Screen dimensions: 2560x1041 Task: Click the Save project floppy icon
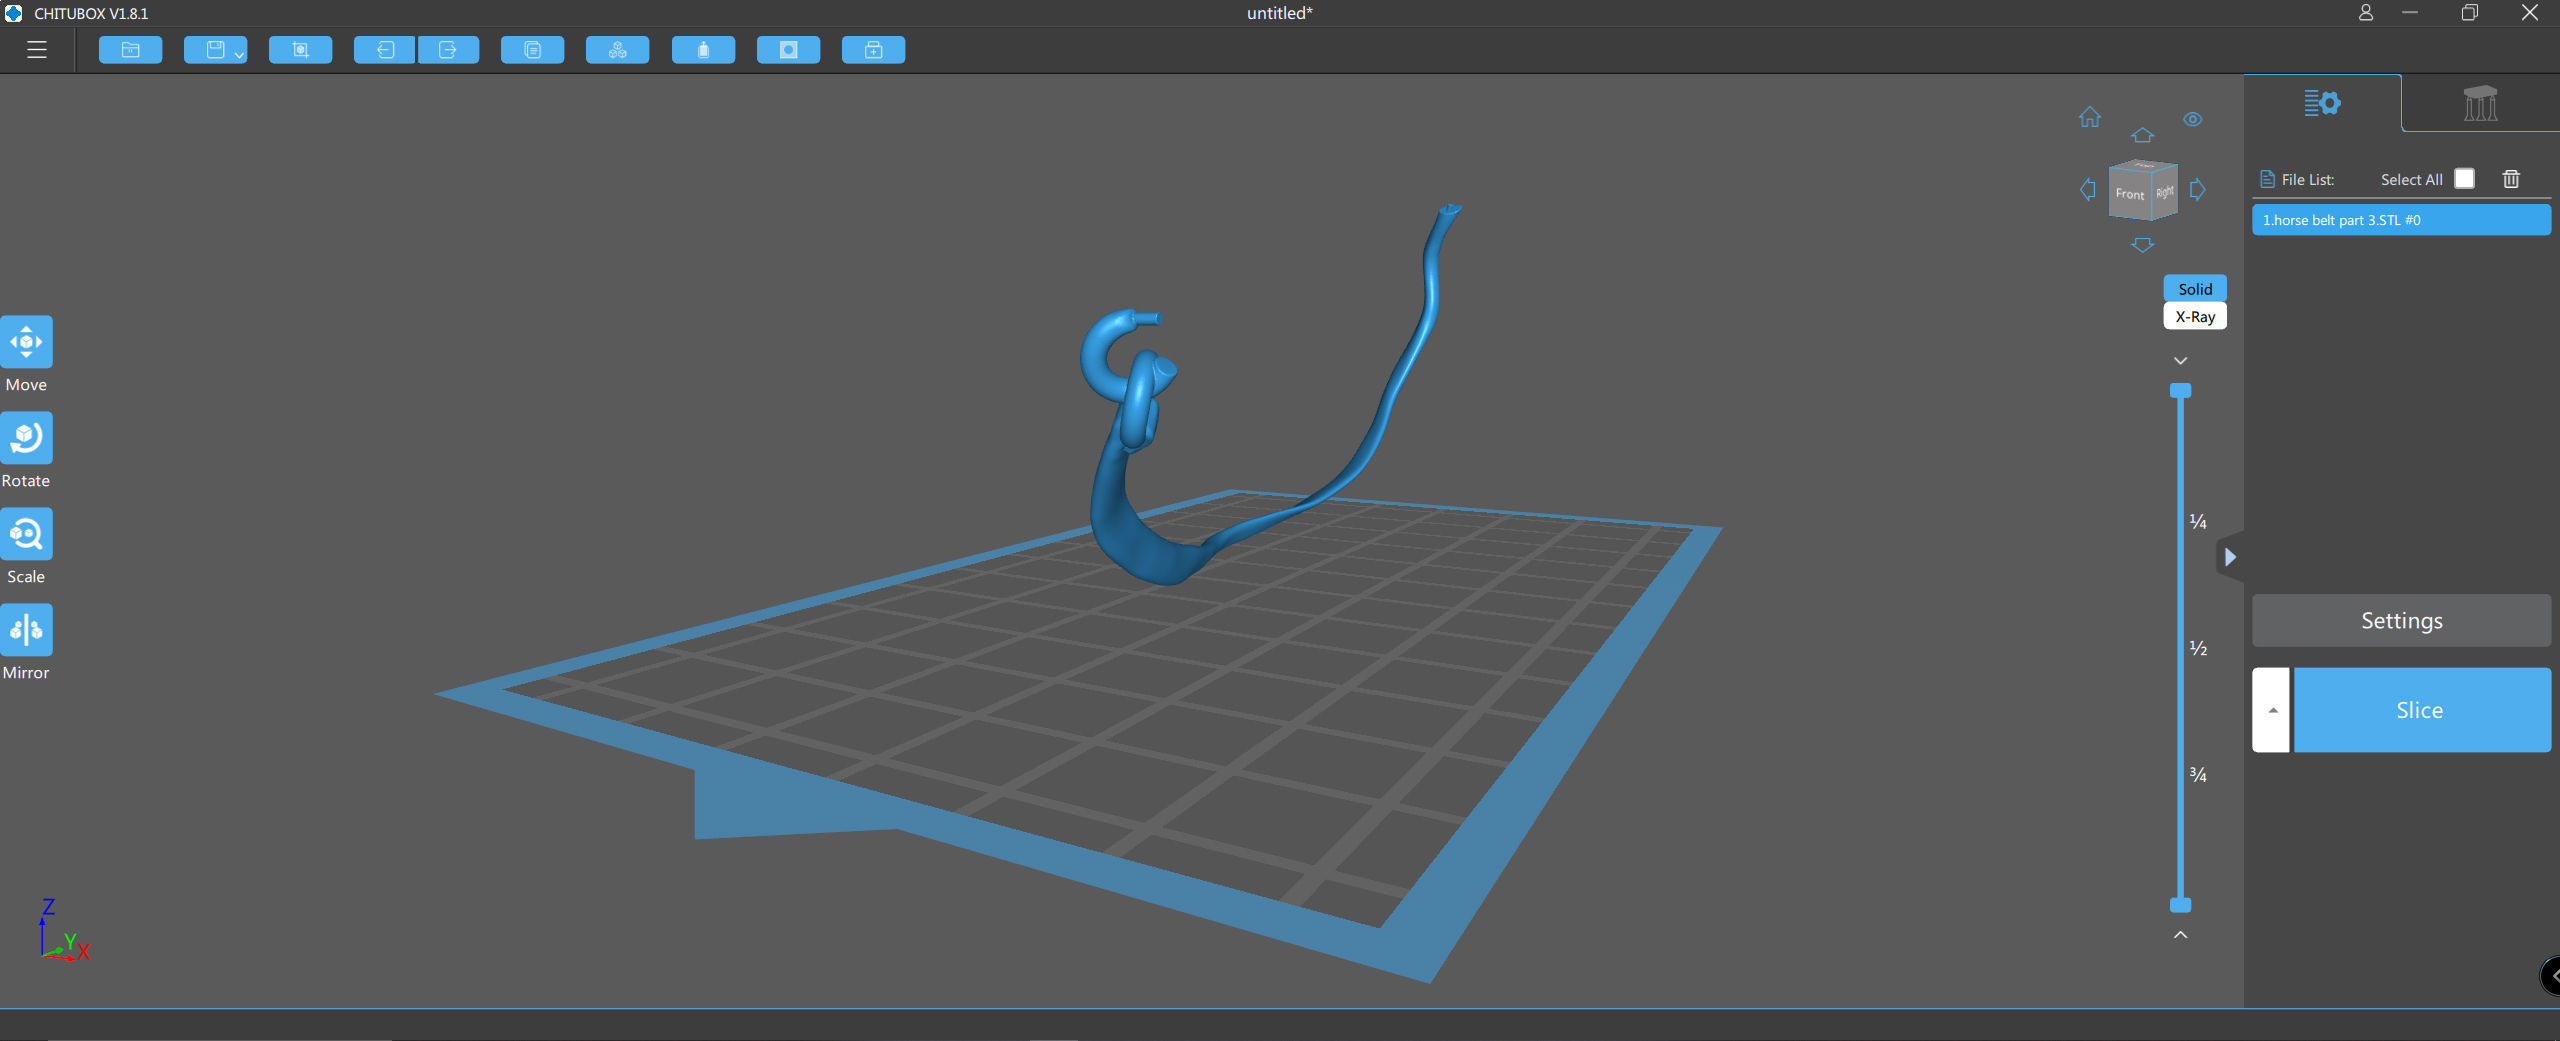click(x=215, y=50)
